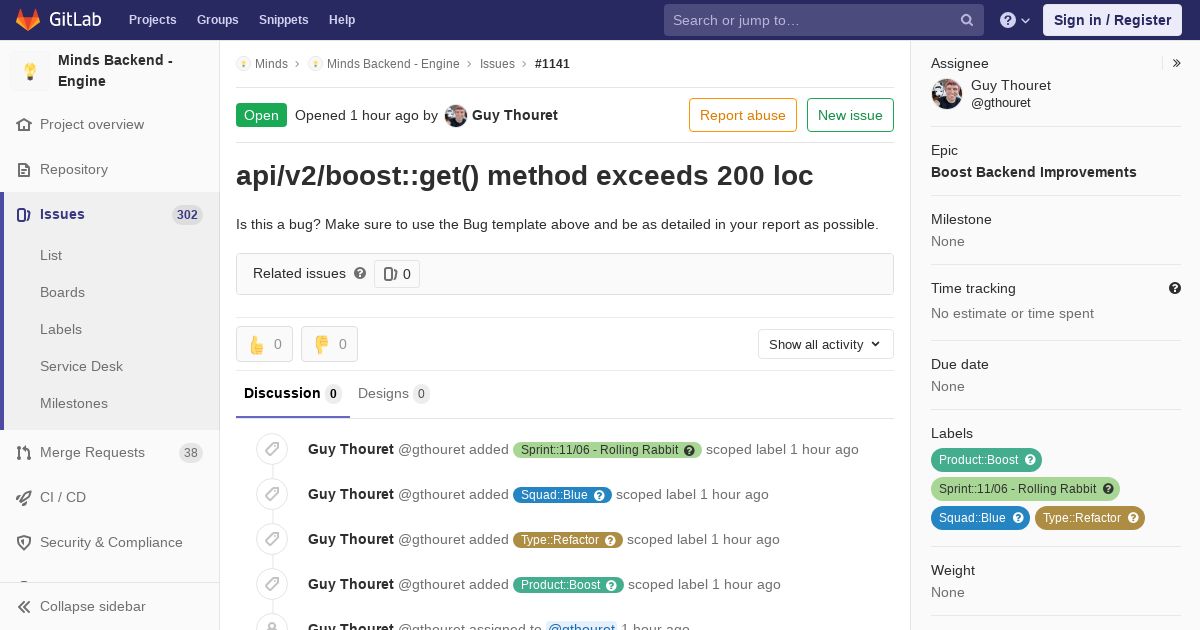
Task: Click author avatar next to Opened by
Action: 456,116
